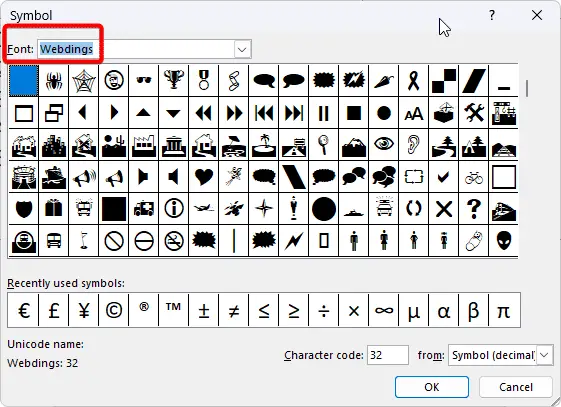
Task: Click the Character code input field
Action: pos(388,355)
